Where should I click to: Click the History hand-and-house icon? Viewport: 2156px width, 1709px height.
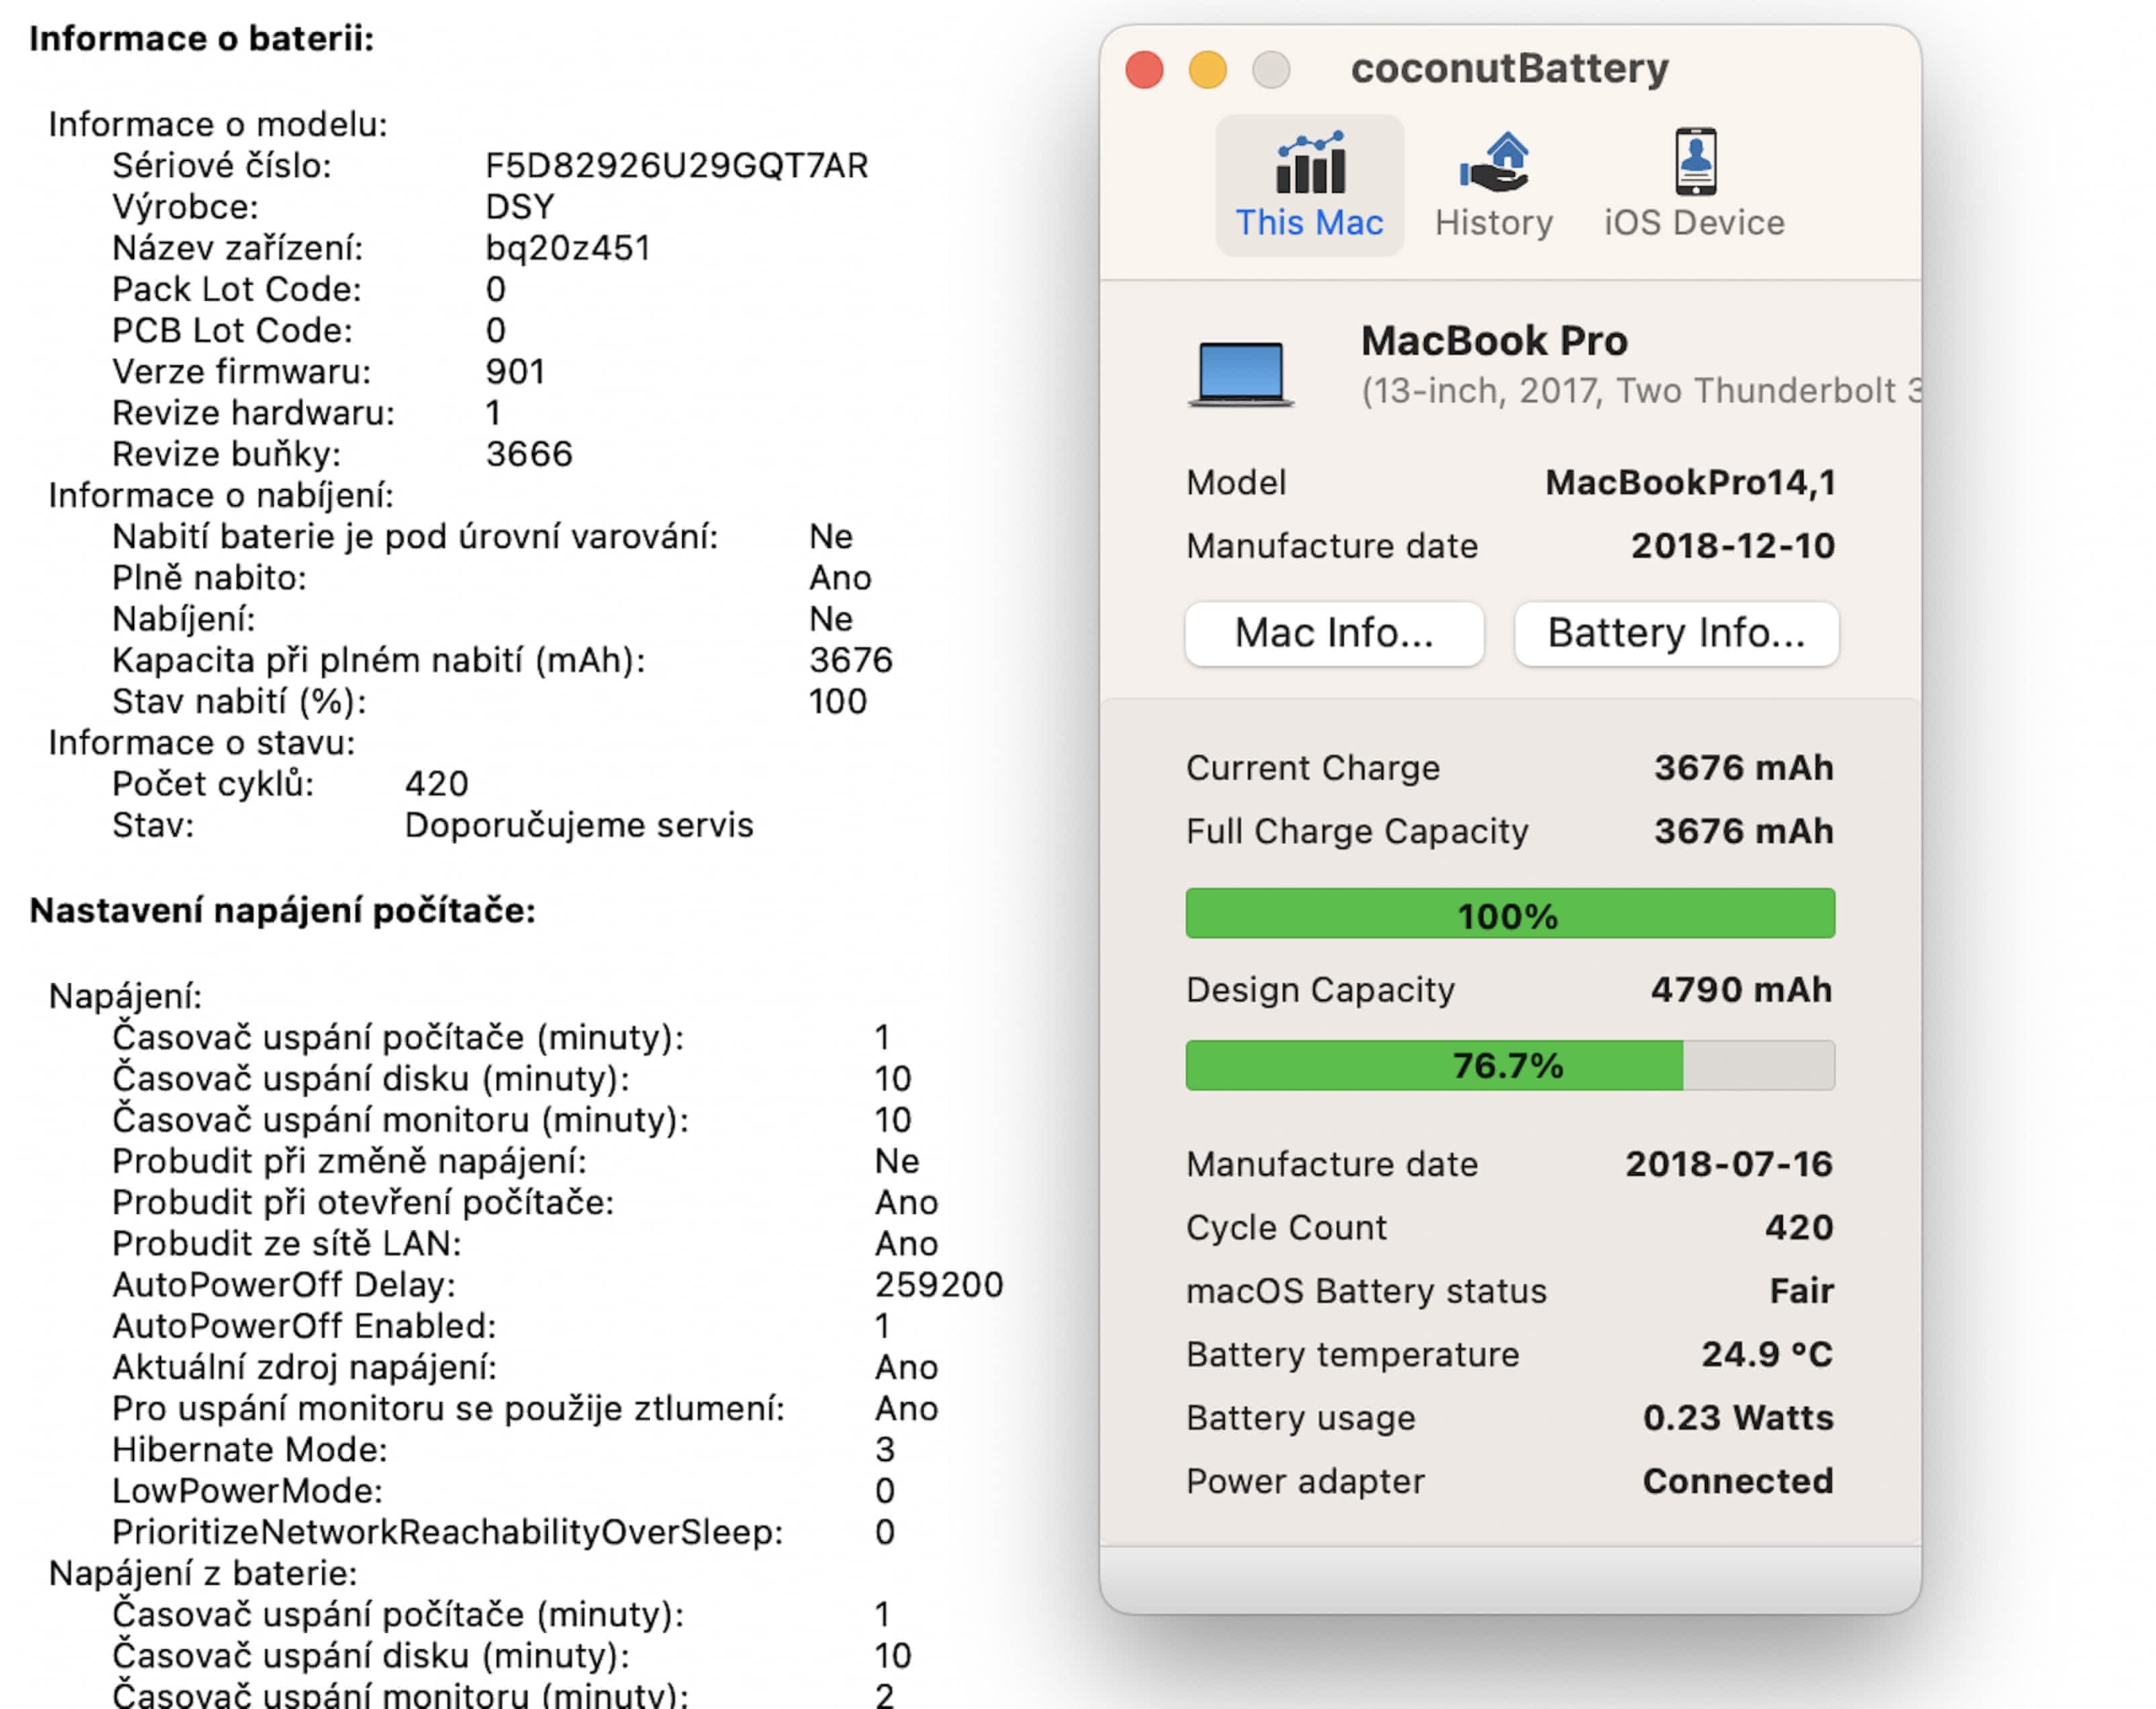(x=1493, y=163)
